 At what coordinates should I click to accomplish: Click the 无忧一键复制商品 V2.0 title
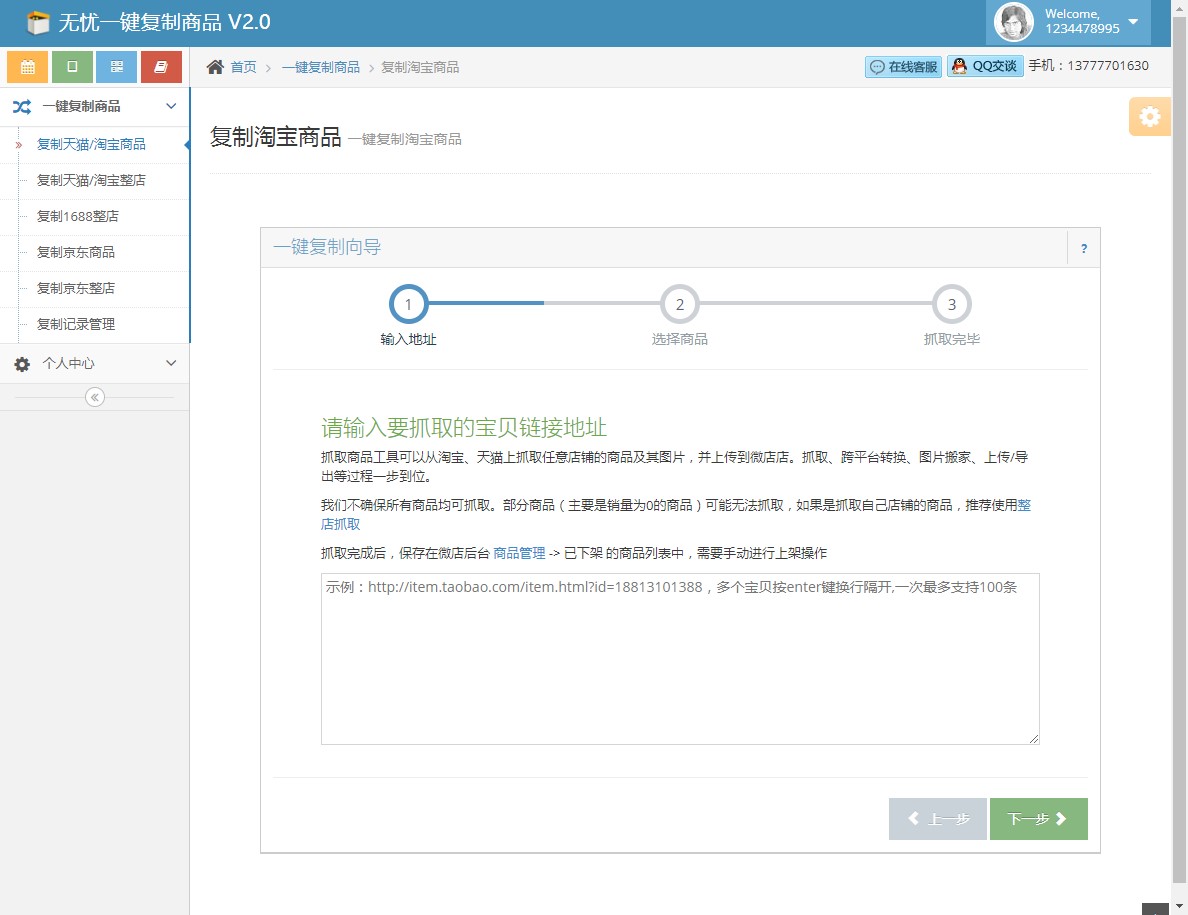click(164, 22)
